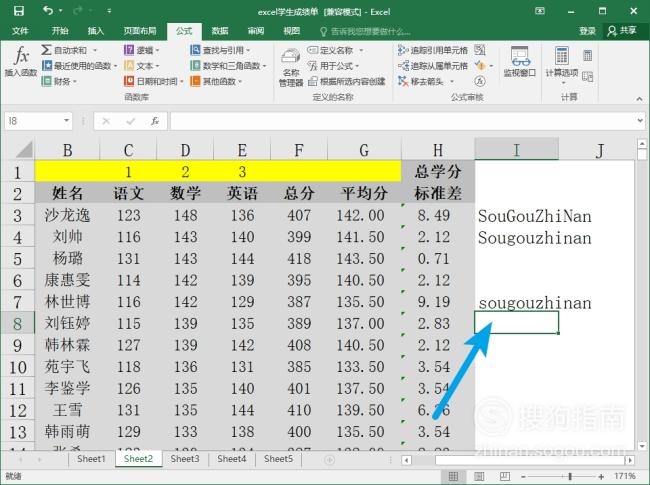
Task: Open the Sheet3 worksheet tab
Action: [185, 459]
